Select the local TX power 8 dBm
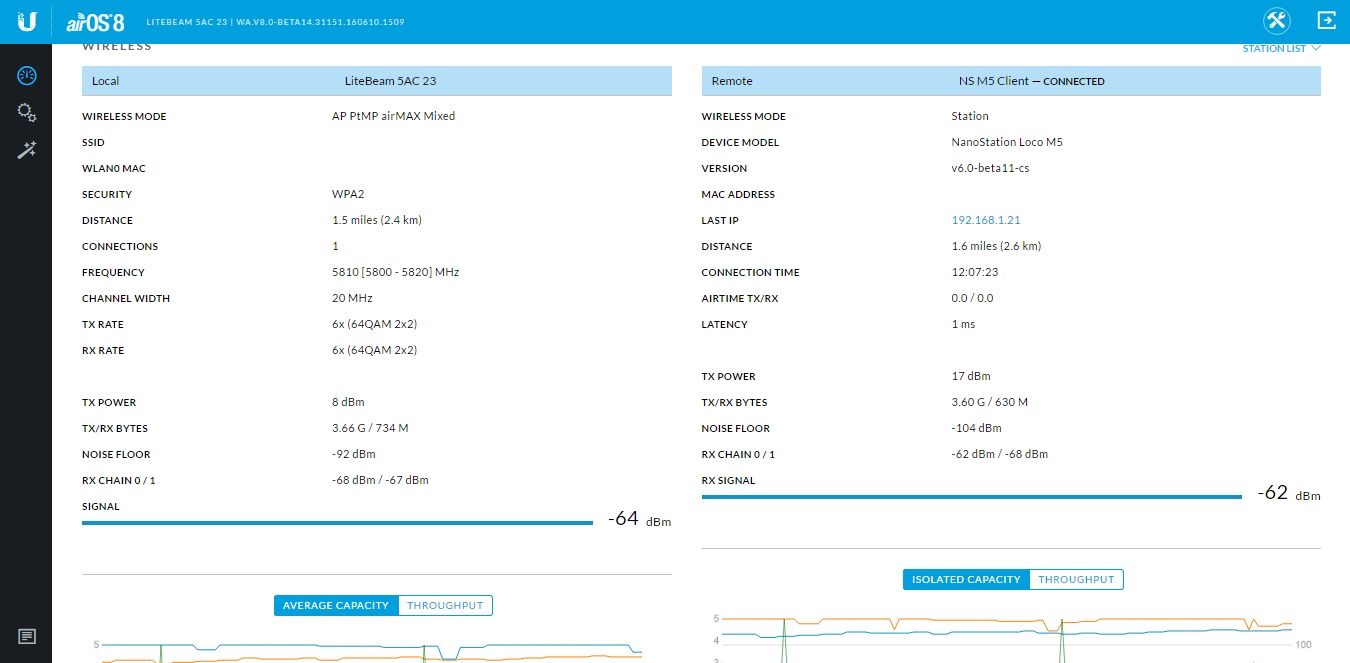The width and height of the screenshot is (1350, 663). 348,402
